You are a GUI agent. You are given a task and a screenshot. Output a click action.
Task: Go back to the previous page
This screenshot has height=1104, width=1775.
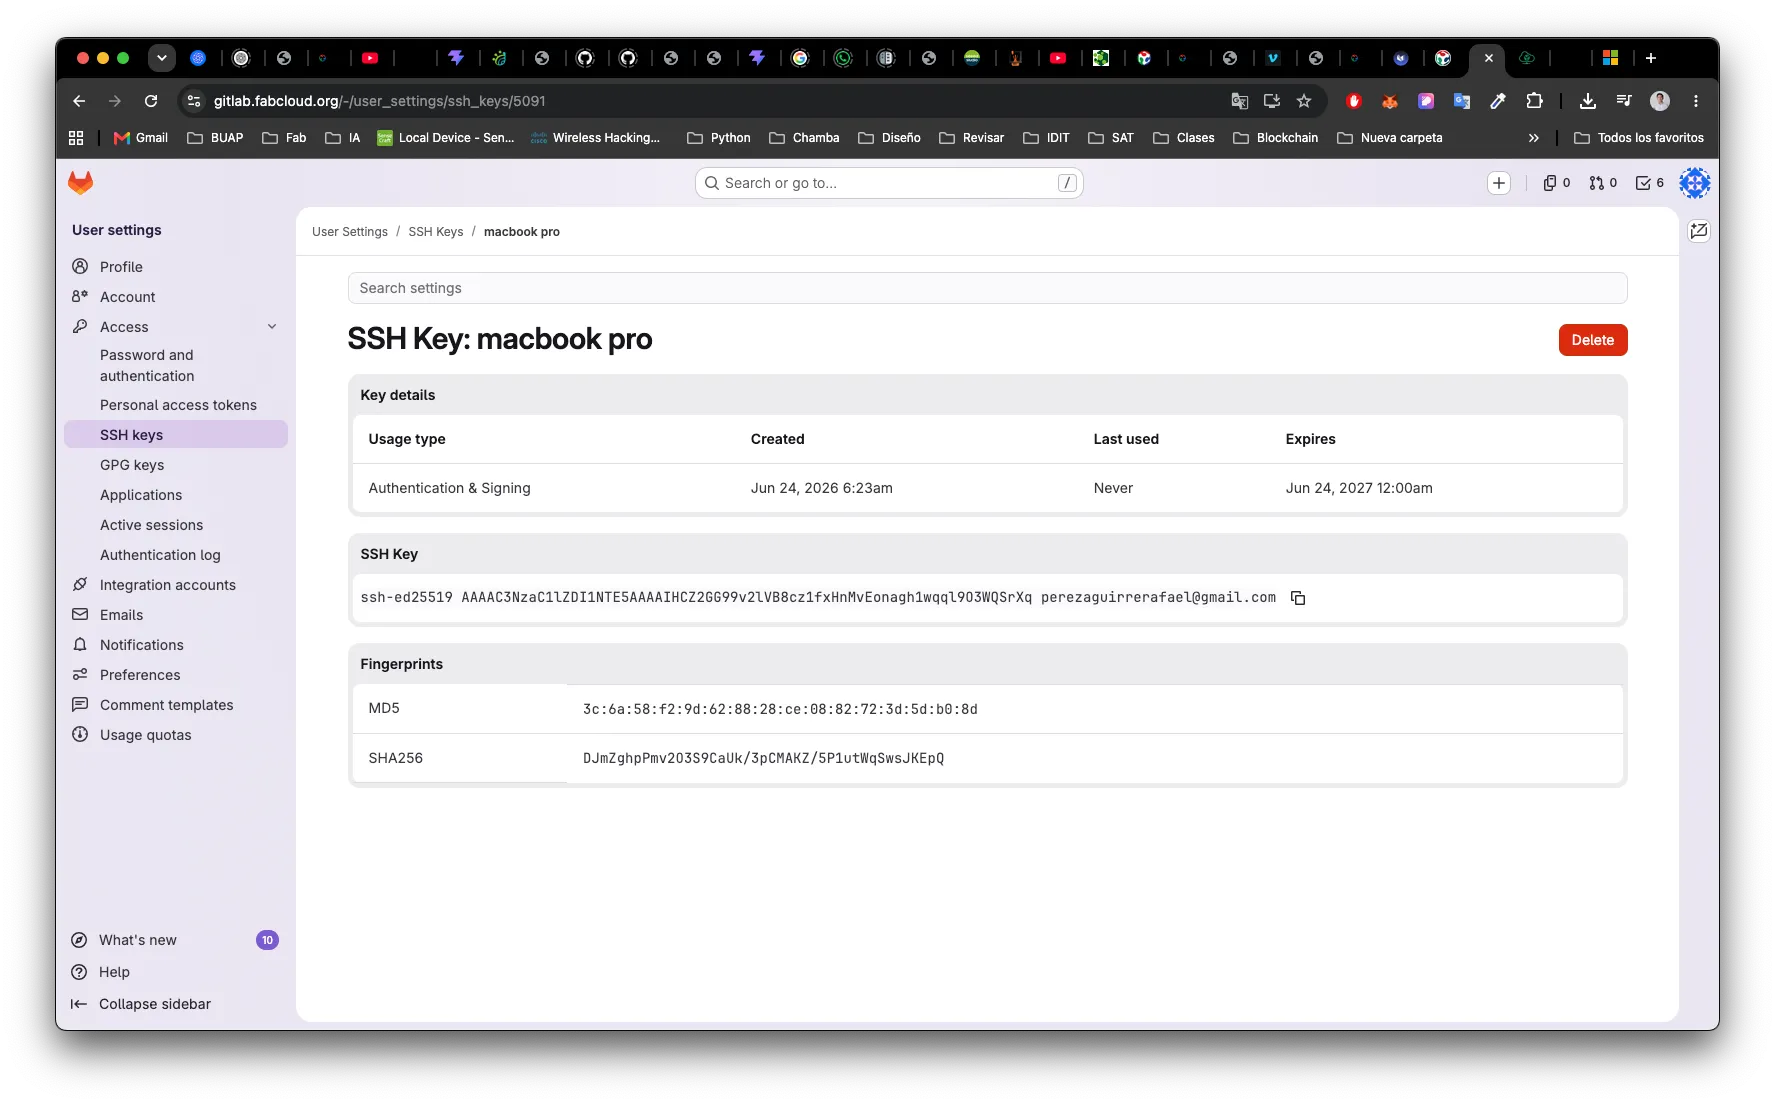pos(79,101)
